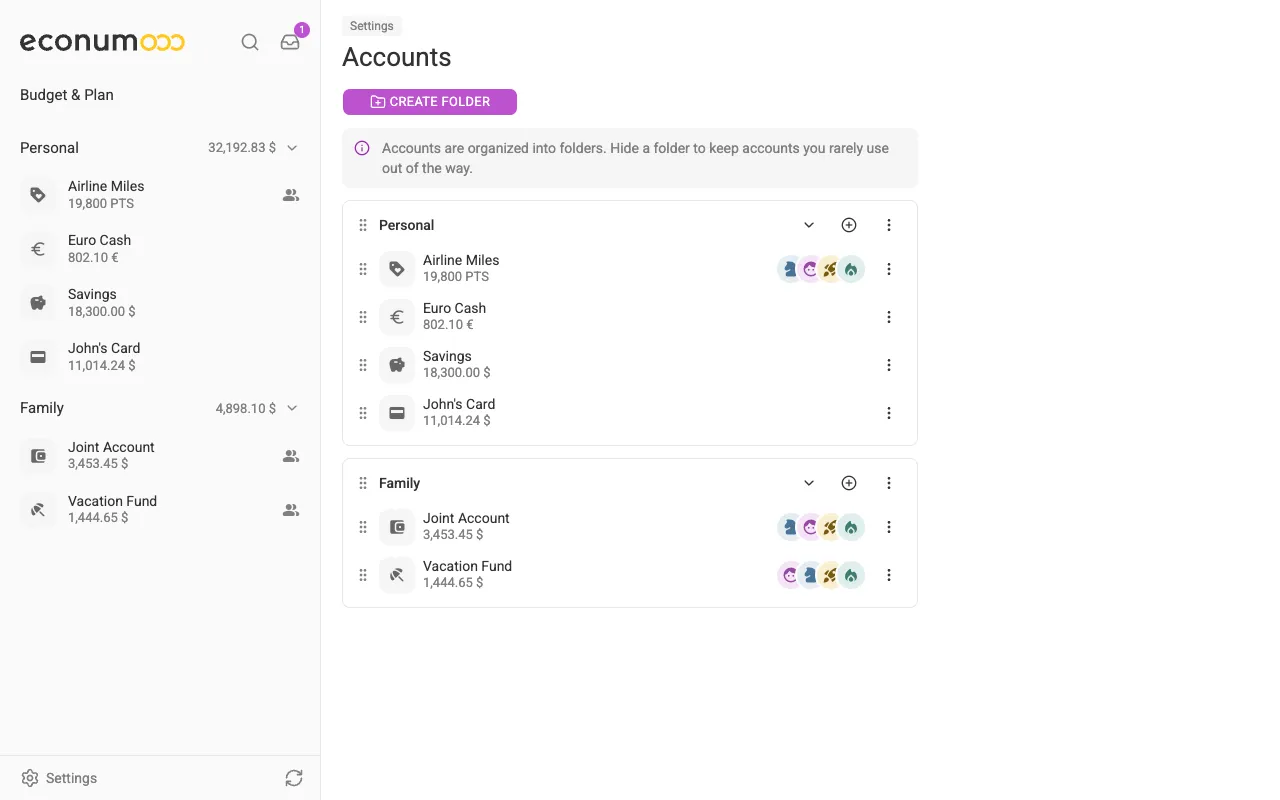Open Airline Miles row options menu

click(x=889, y=269)
